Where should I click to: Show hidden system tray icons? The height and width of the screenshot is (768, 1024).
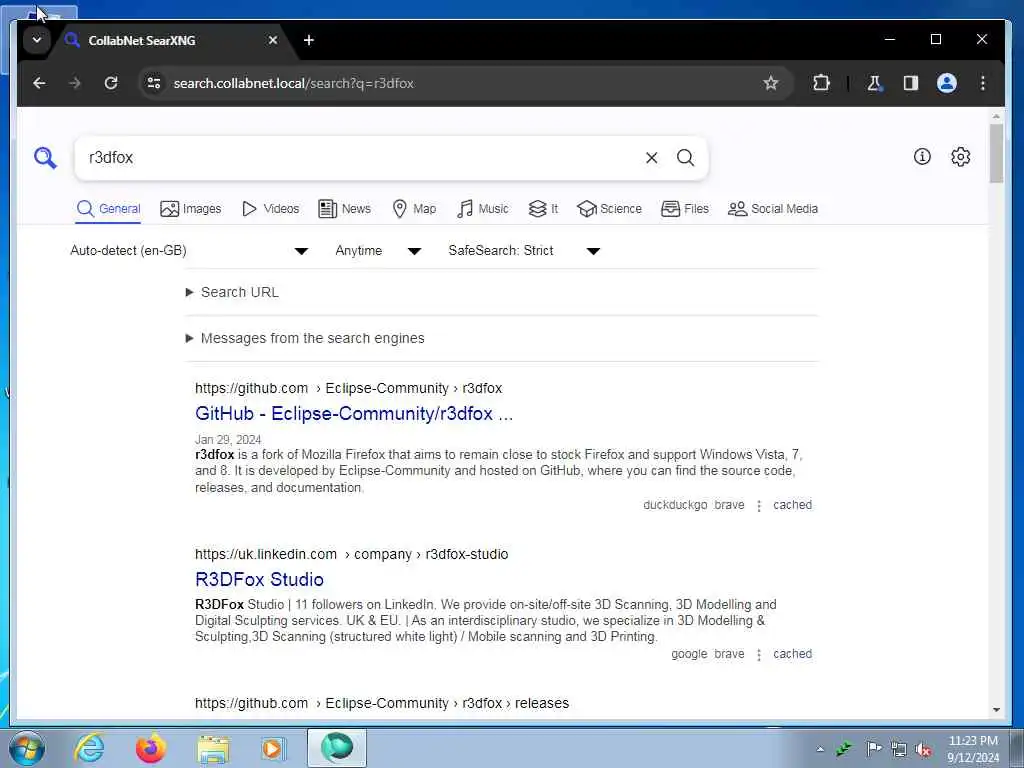click(820, 749)
